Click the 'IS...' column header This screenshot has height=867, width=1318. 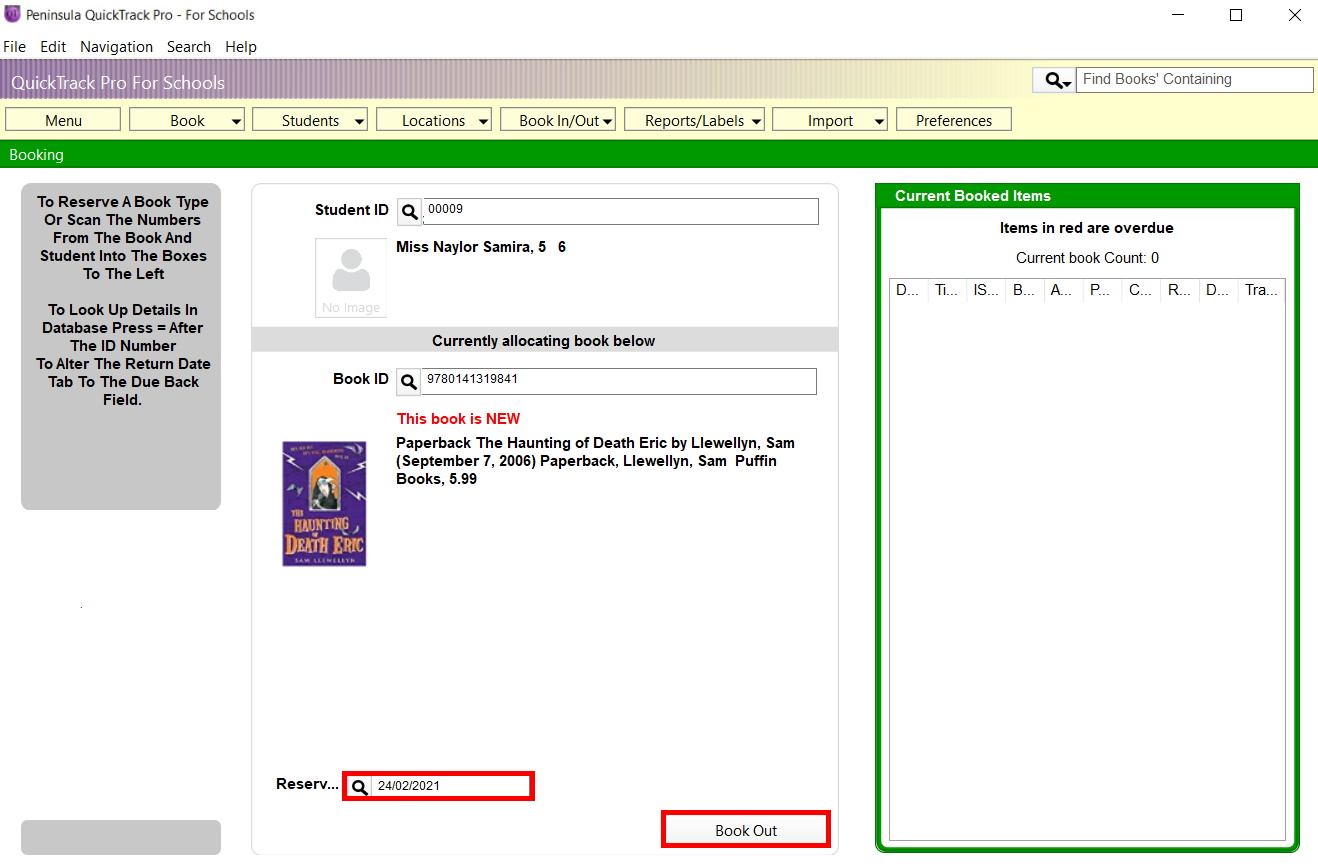[986, 291]
